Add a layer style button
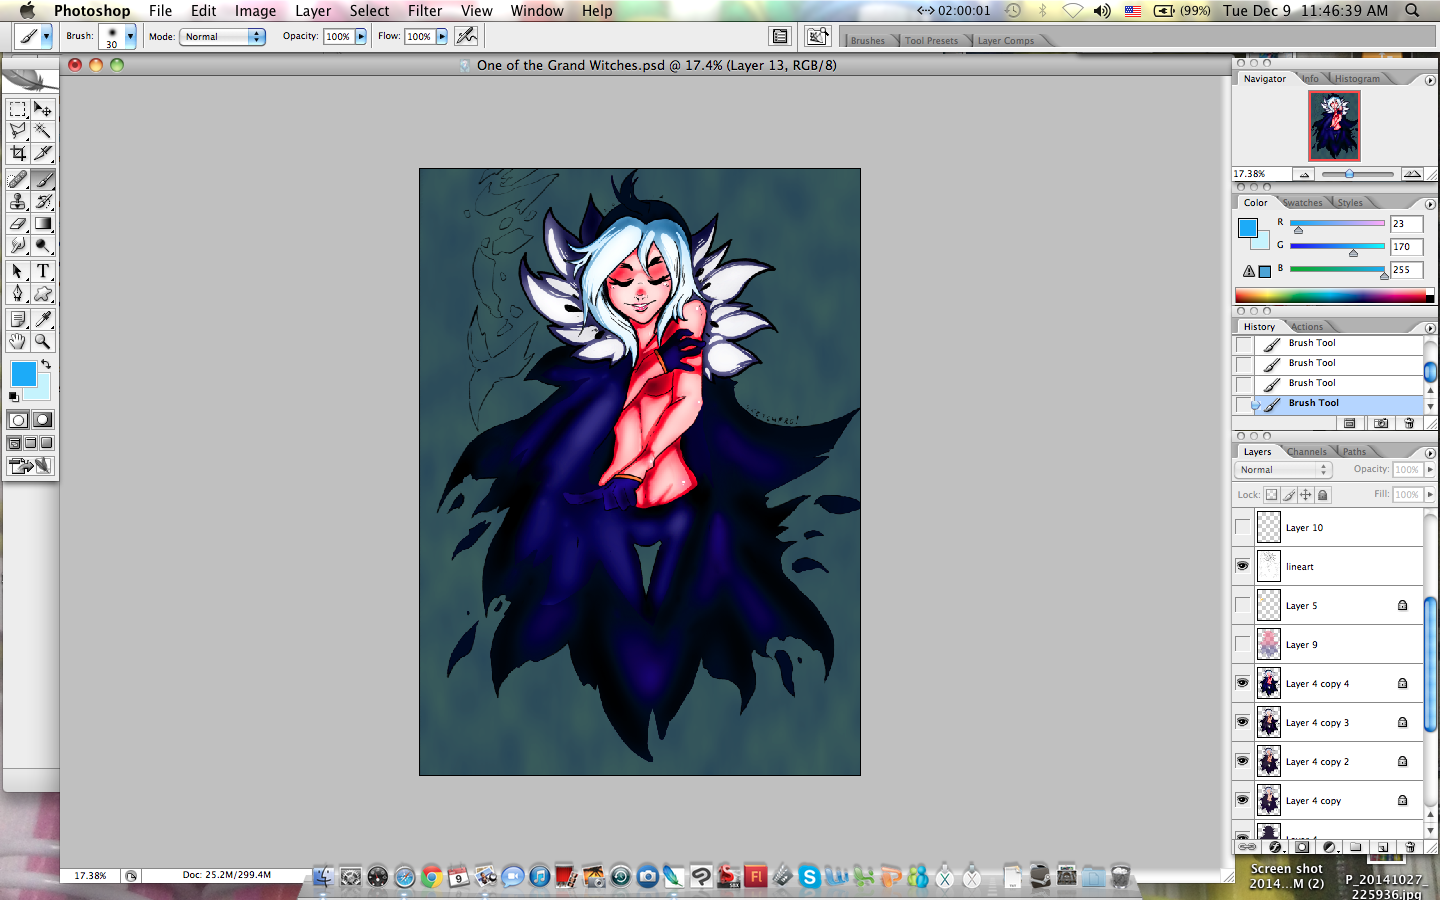Screen dimensions: 1440x900 (x=1275, y=847)
